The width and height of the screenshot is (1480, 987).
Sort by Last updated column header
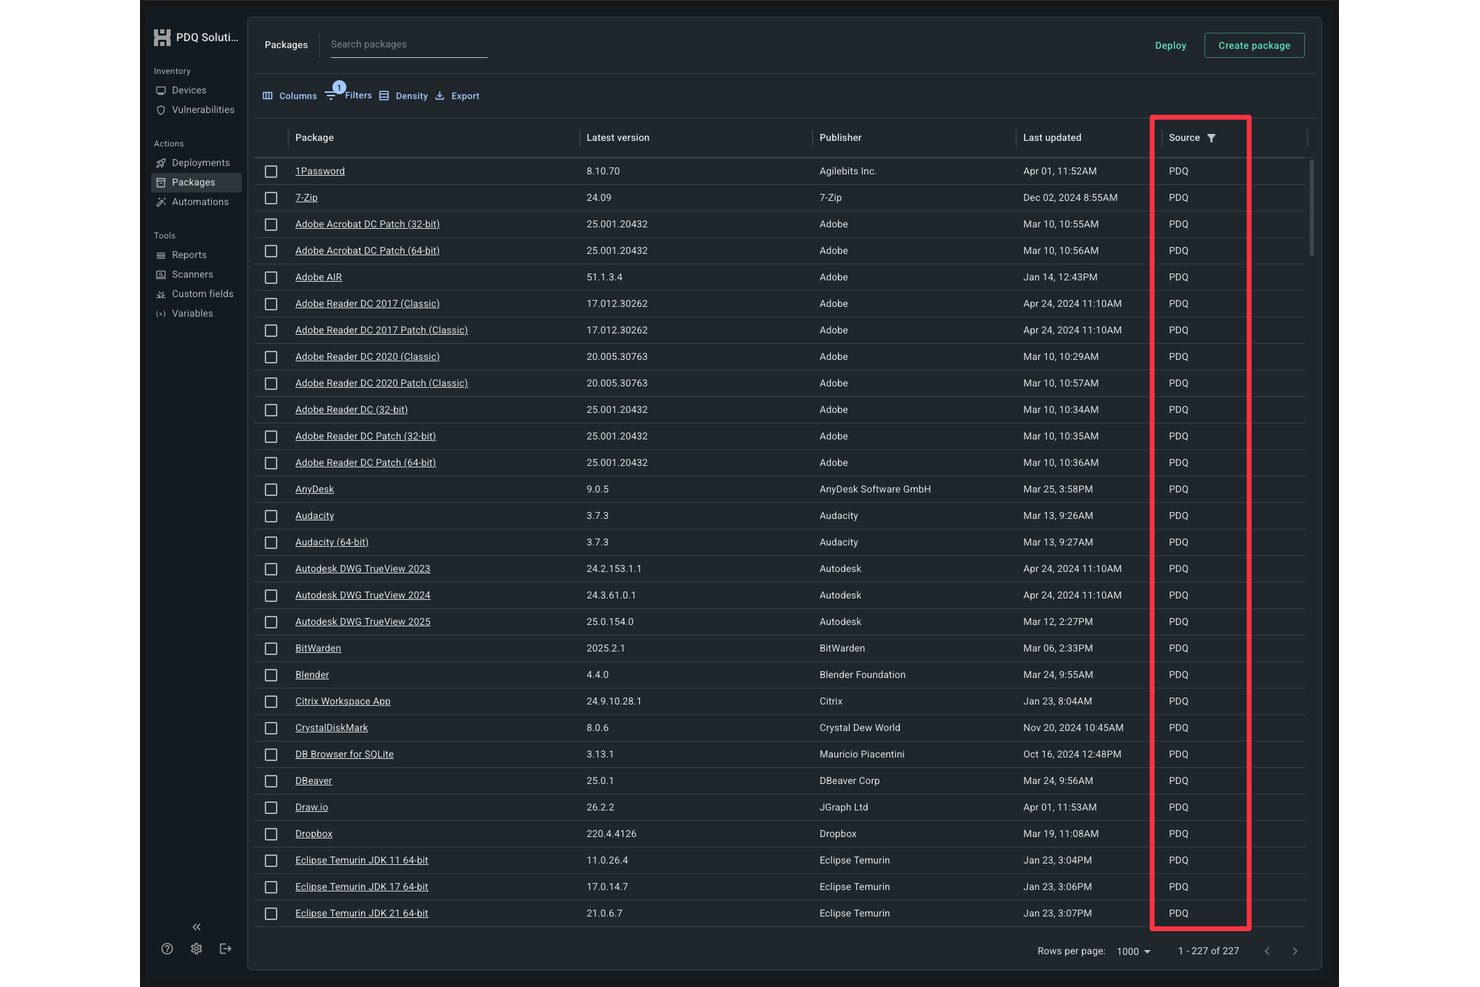tap(1052, 138)
